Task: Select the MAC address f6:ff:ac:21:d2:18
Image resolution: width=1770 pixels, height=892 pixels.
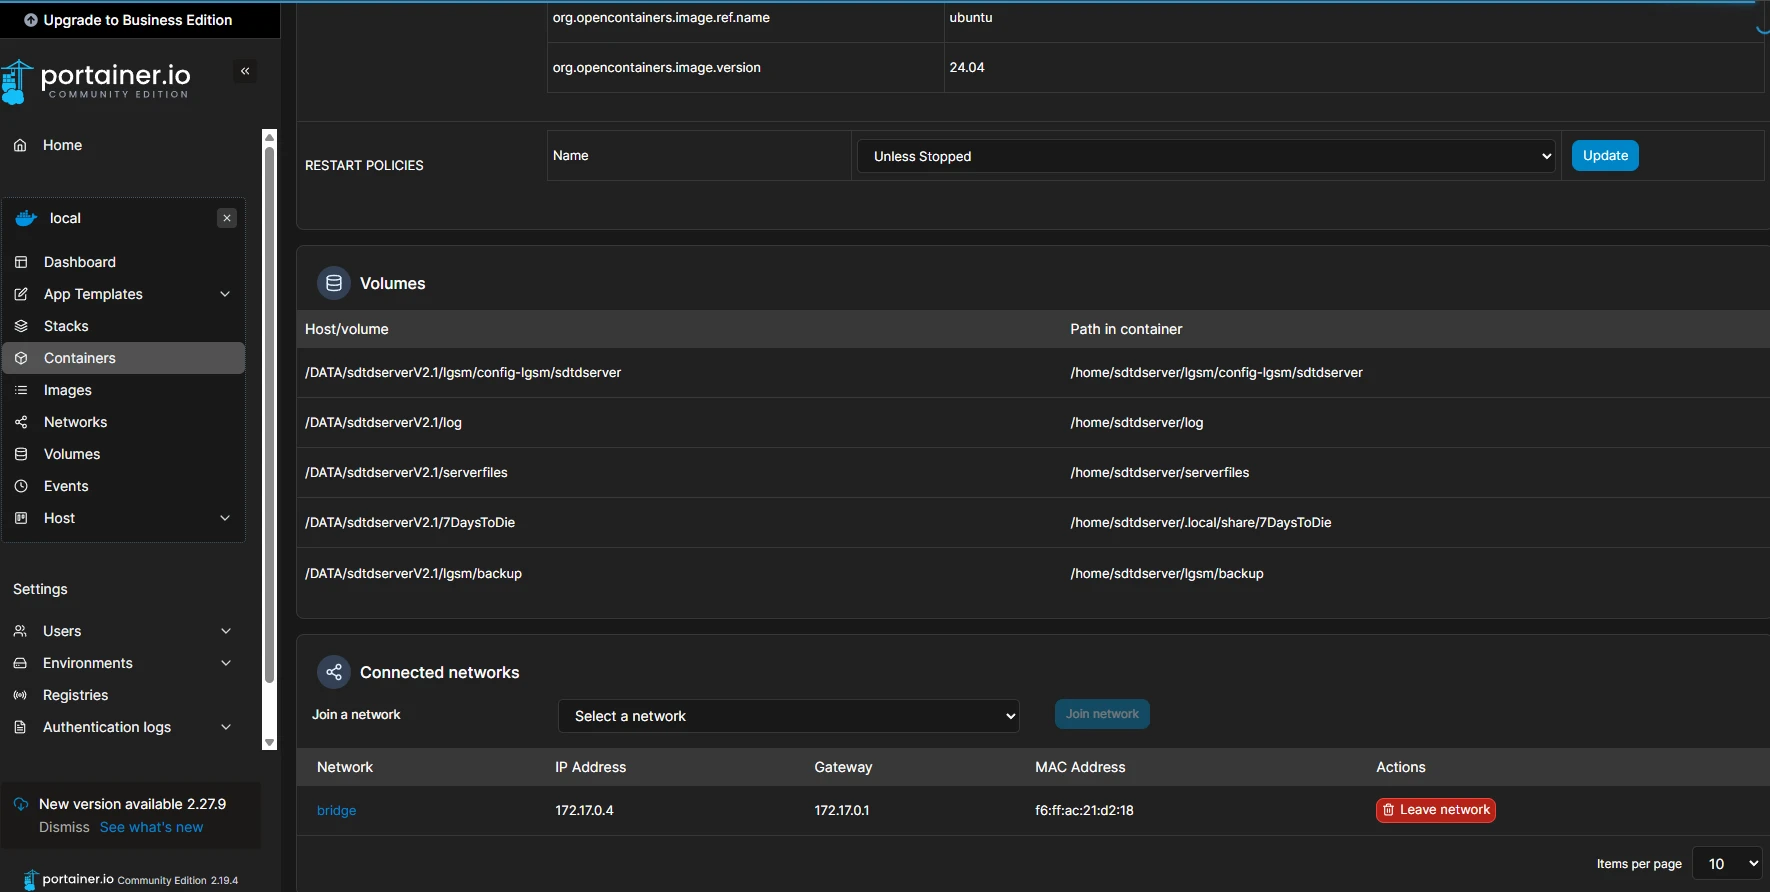Action: (1084, 810)
